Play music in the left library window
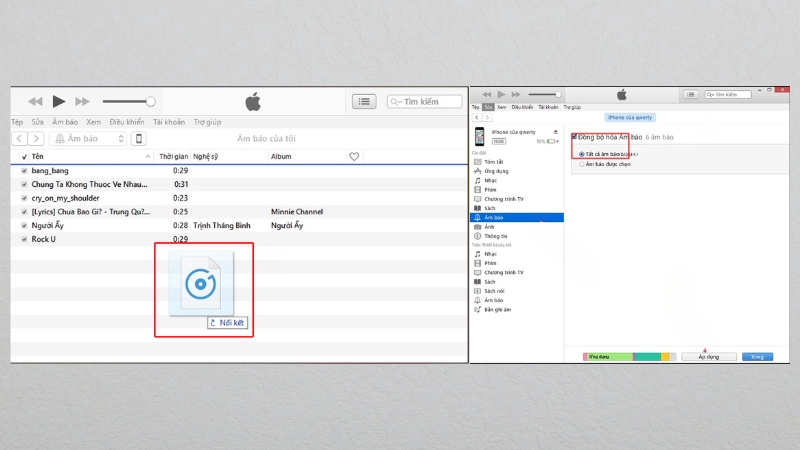This screenshot has height=450, width=800. pos(59,102)
